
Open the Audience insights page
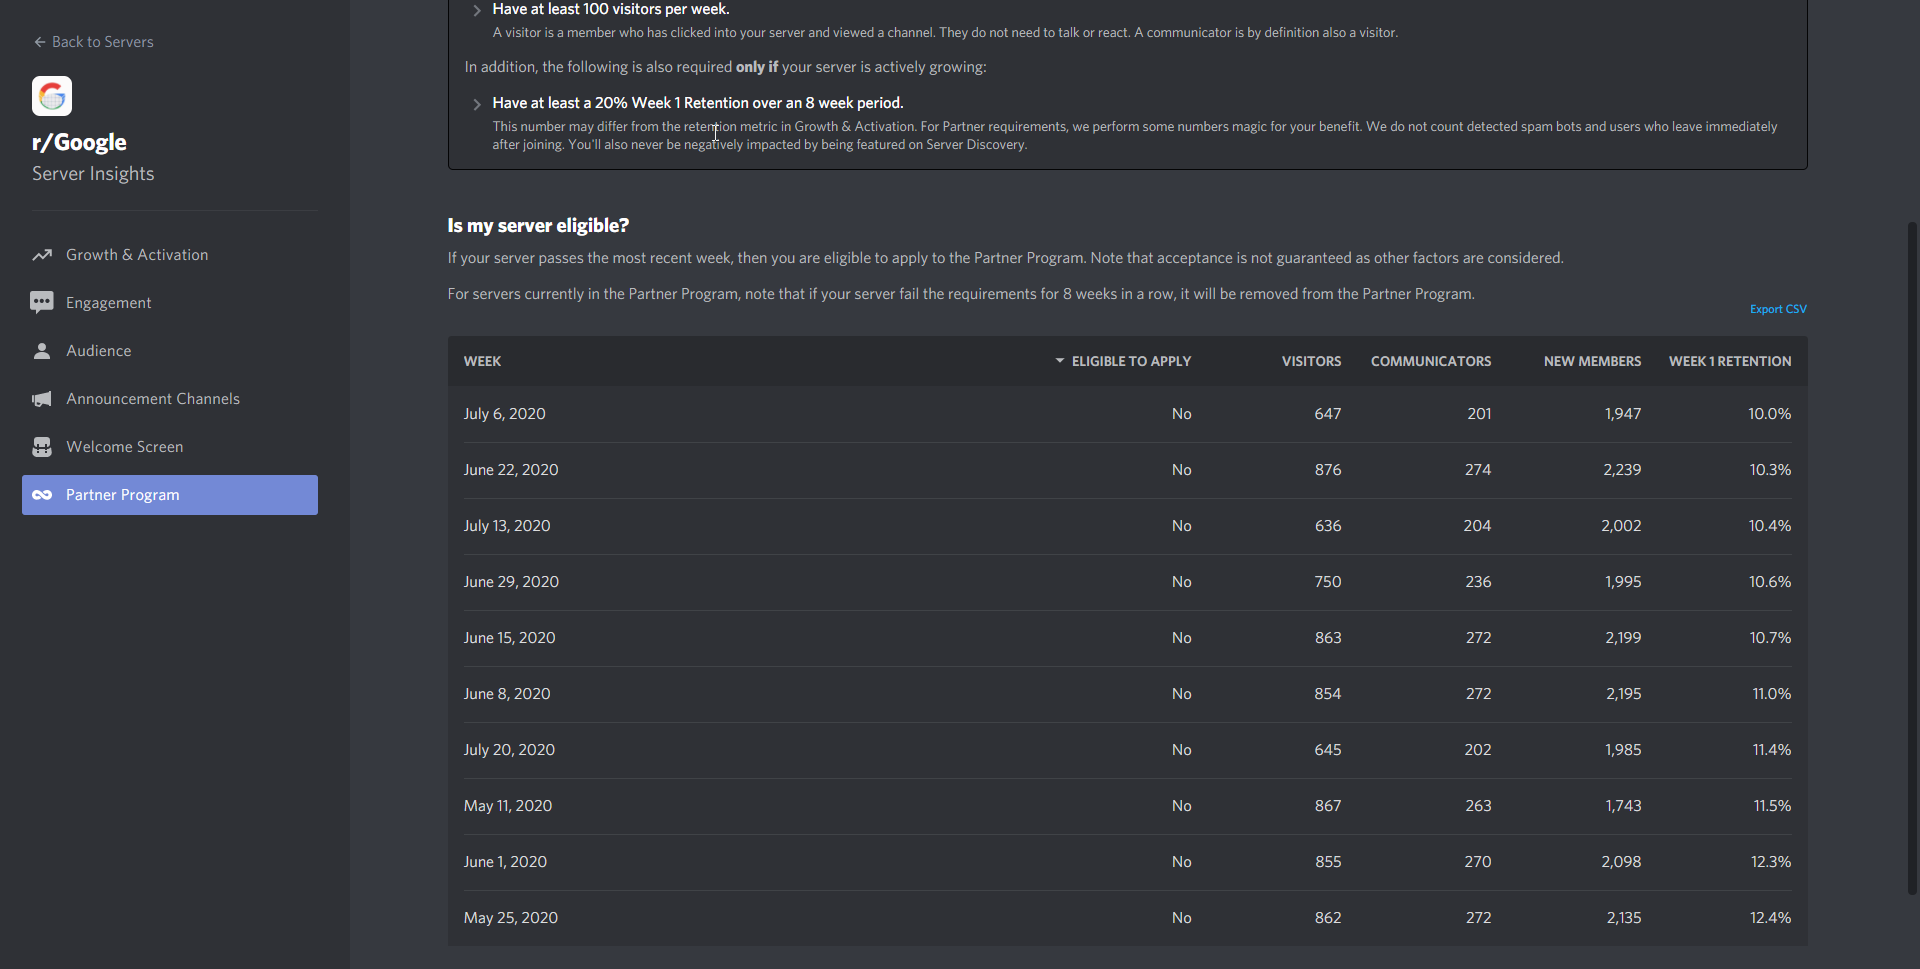coord(98,351)
